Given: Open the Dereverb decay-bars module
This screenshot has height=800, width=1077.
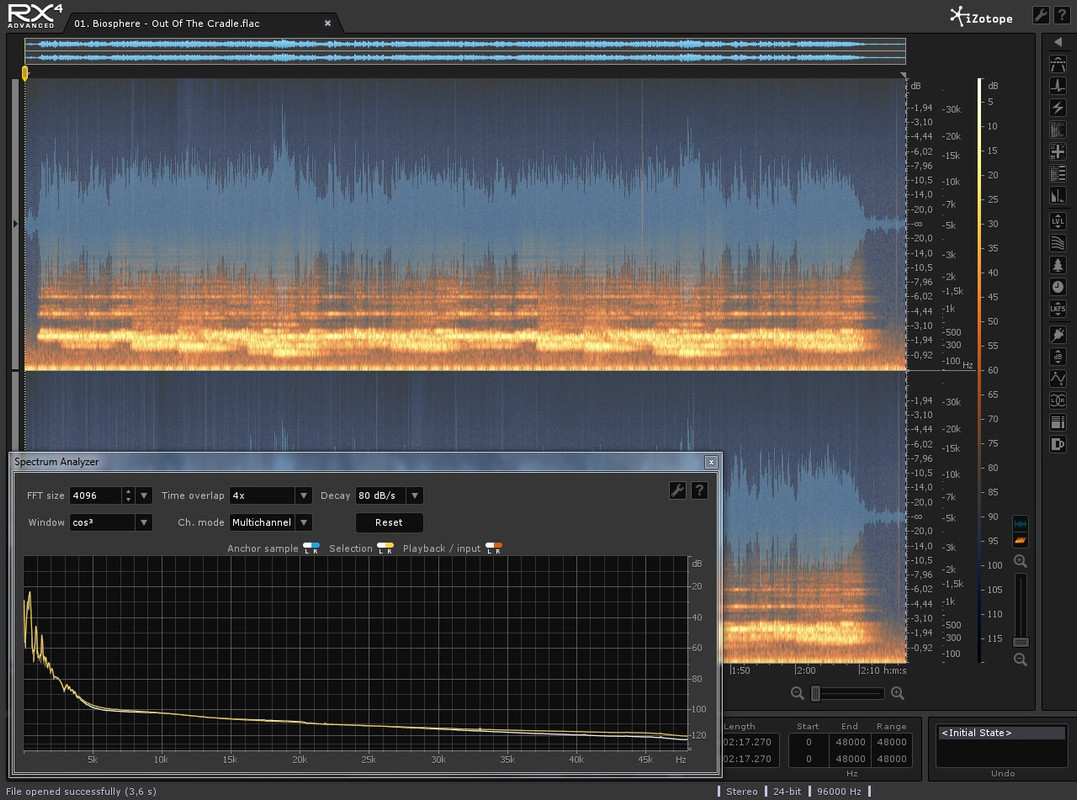Looking at the screenshot, I should 1058,196.
